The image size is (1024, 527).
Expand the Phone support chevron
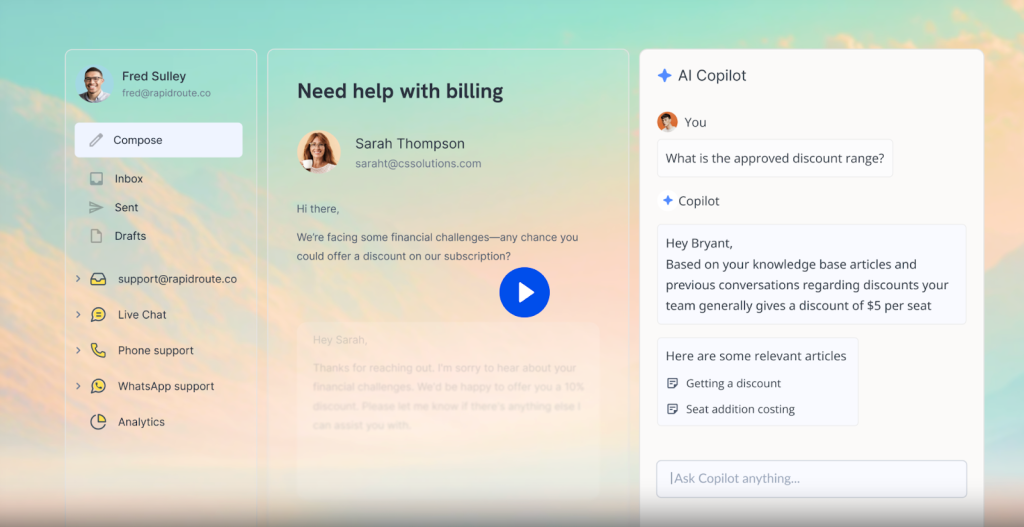point(78,350)
